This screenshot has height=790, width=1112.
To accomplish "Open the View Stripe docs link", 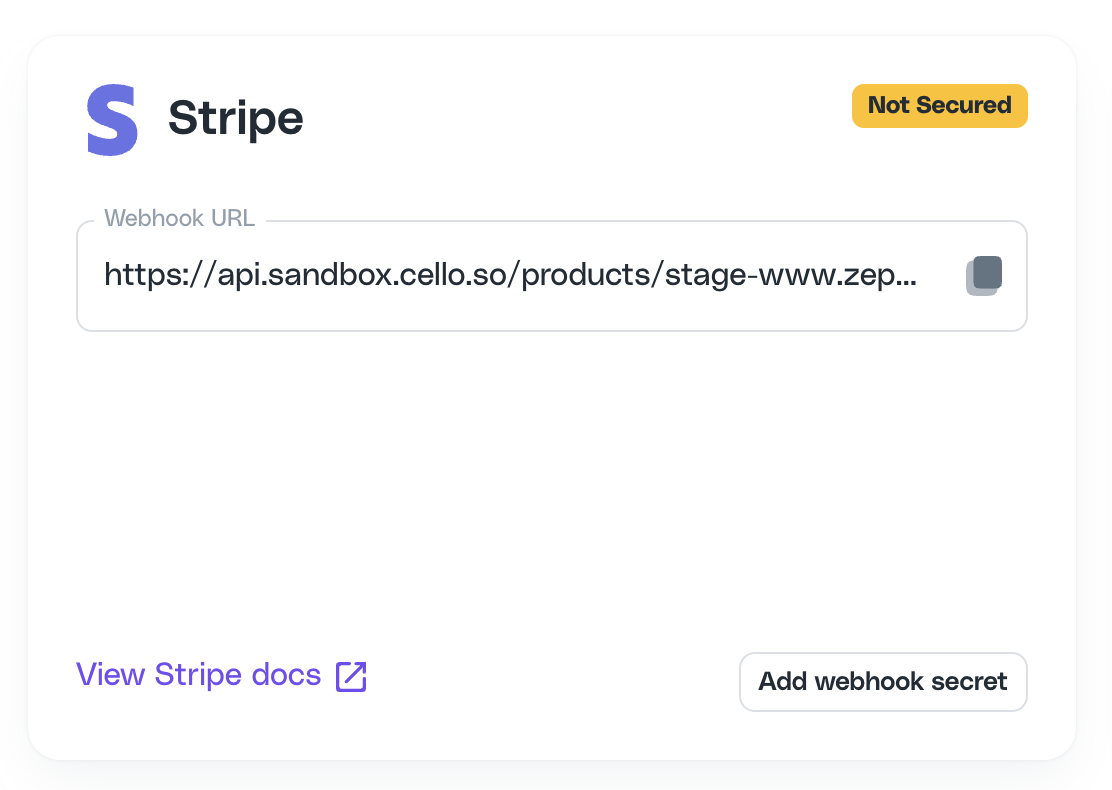I will click(221, 675).
